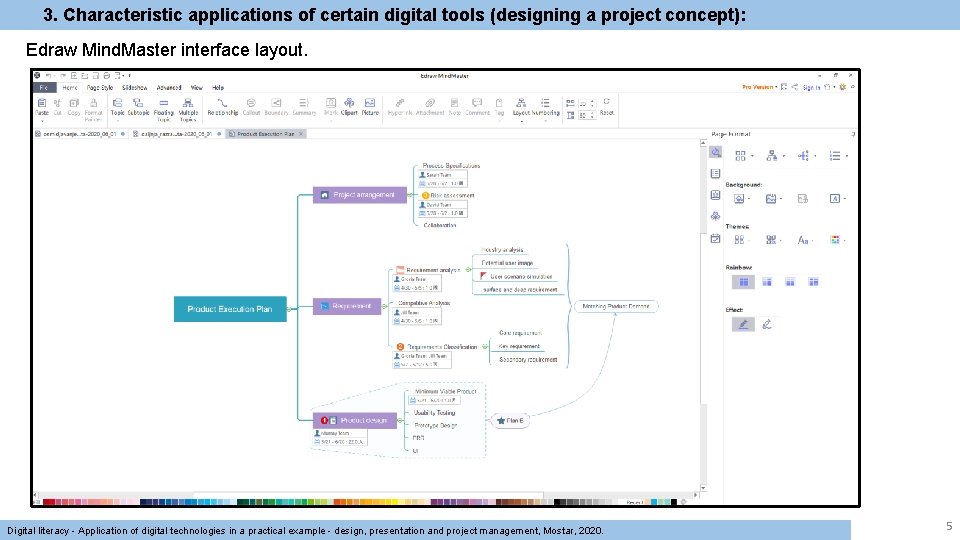960x540 pixels.
Task: Click the Comment tool
Action: click(477, 107)
